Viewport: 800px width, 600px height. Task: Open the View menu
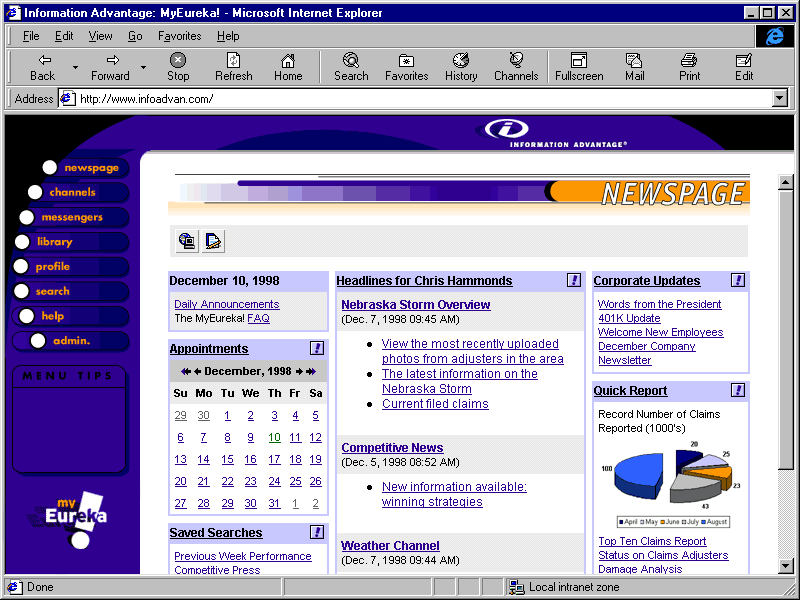tap(100, 36)
